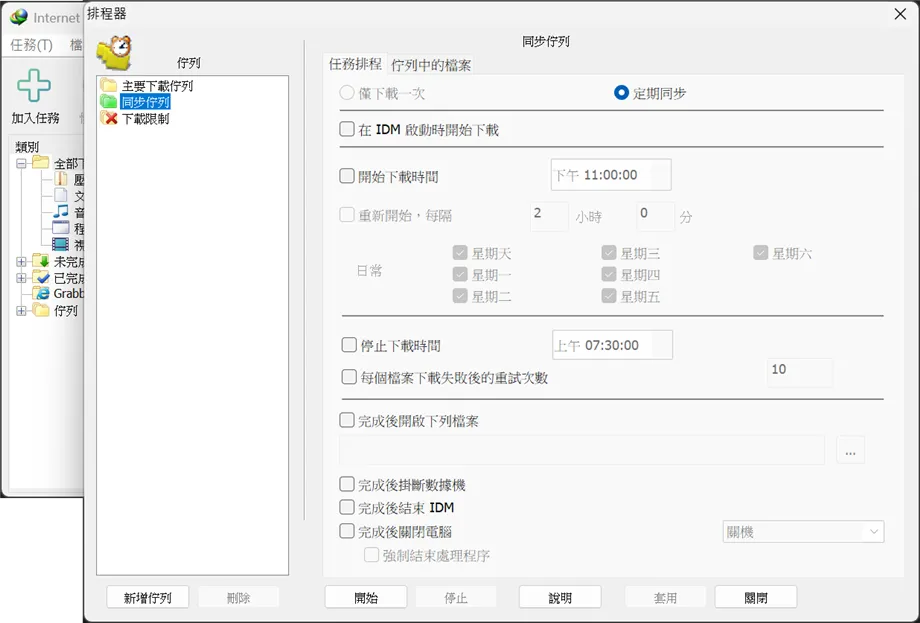
Task: Open the 任務(T) menu in IDM window
Action: click(32, 45)
